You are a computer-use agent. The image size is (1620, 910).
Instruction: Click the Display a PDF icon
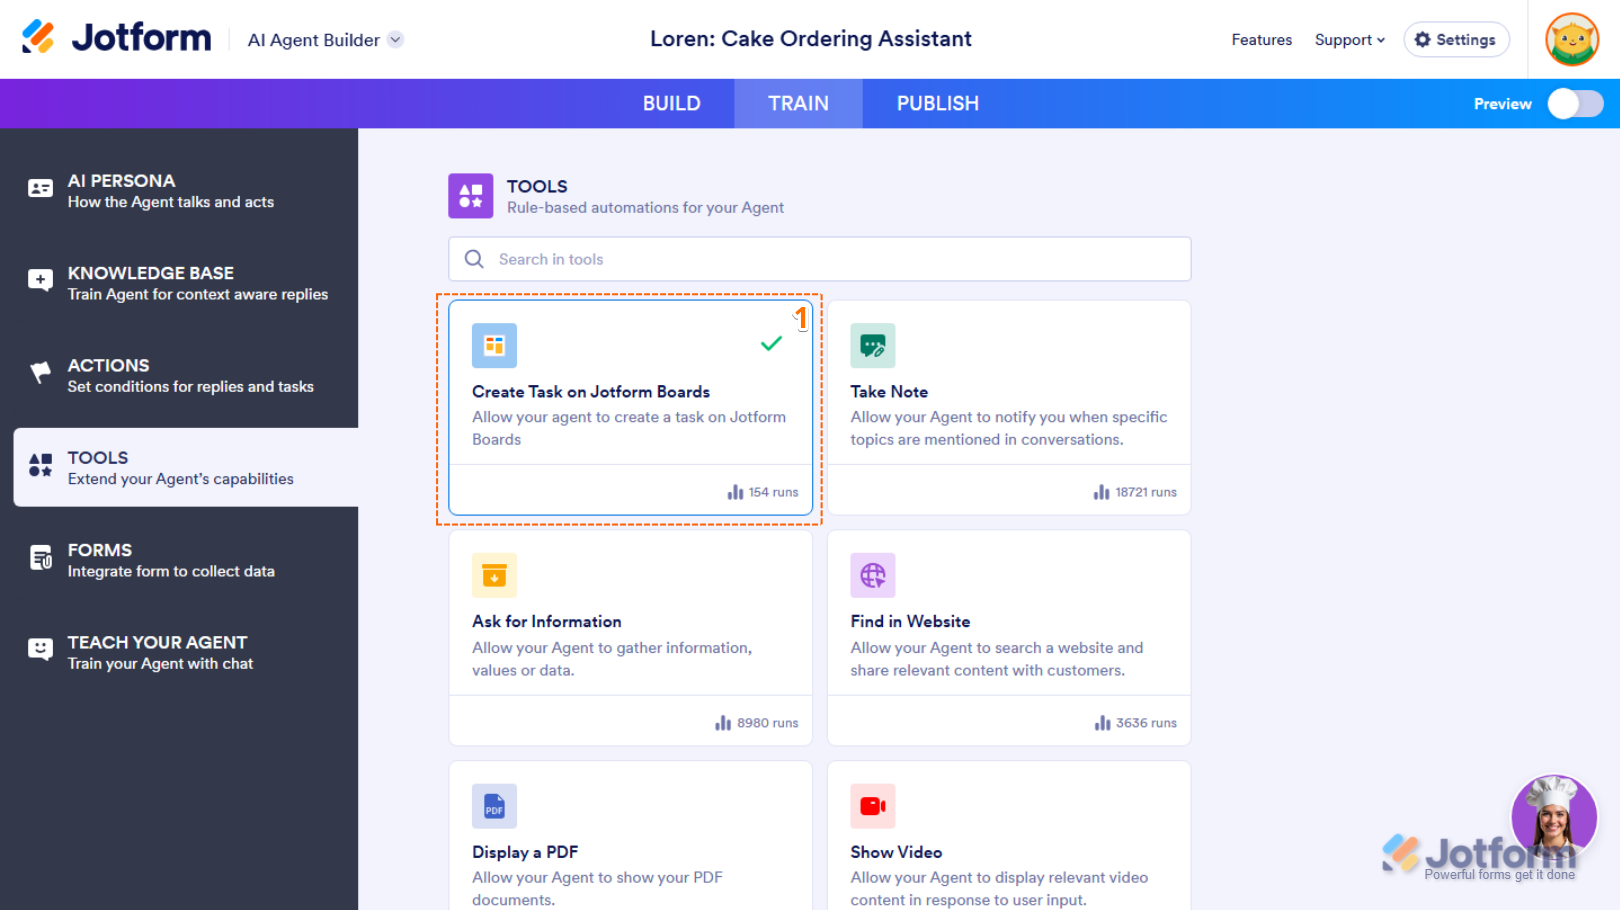pyautogui.click(x=494, y=806)
